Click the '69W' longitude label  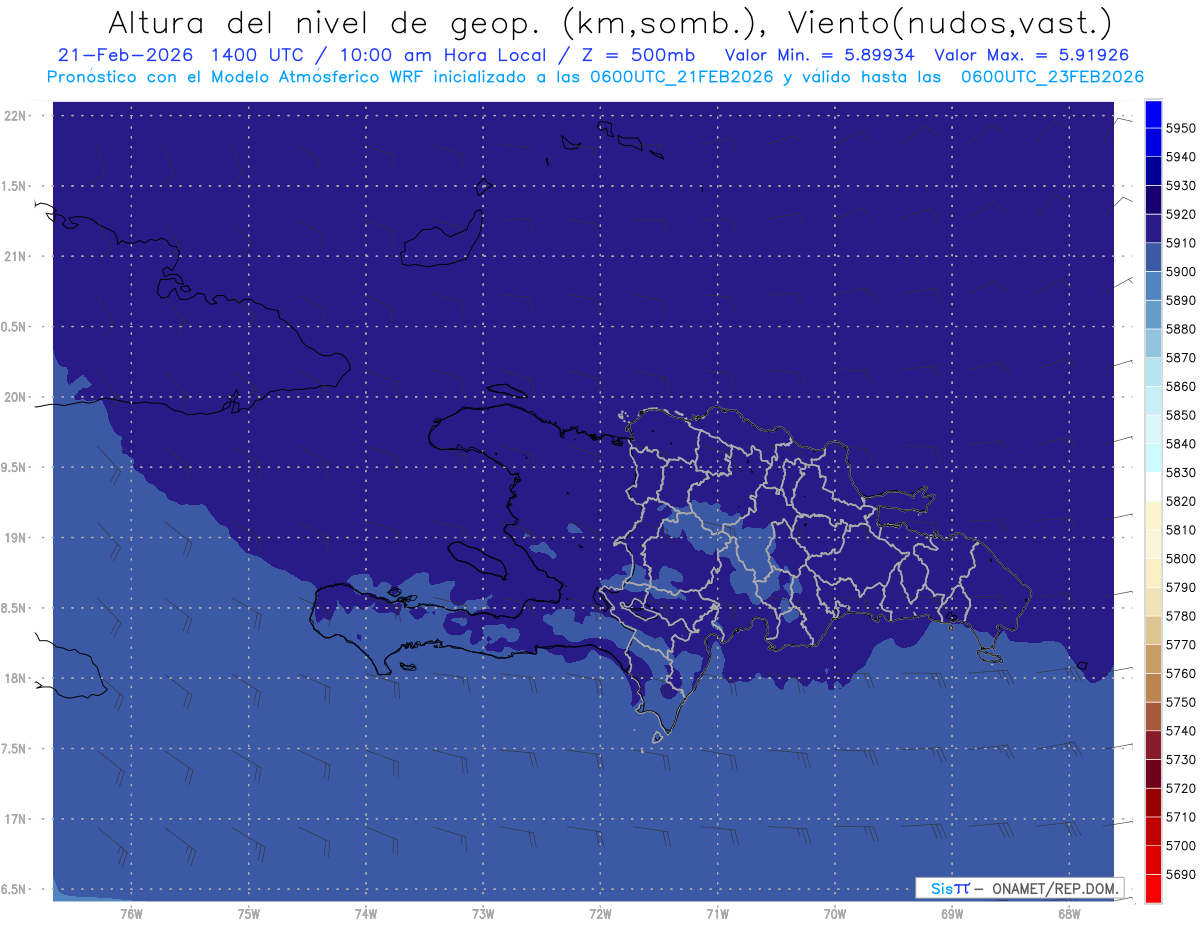[x=952, y=914]
